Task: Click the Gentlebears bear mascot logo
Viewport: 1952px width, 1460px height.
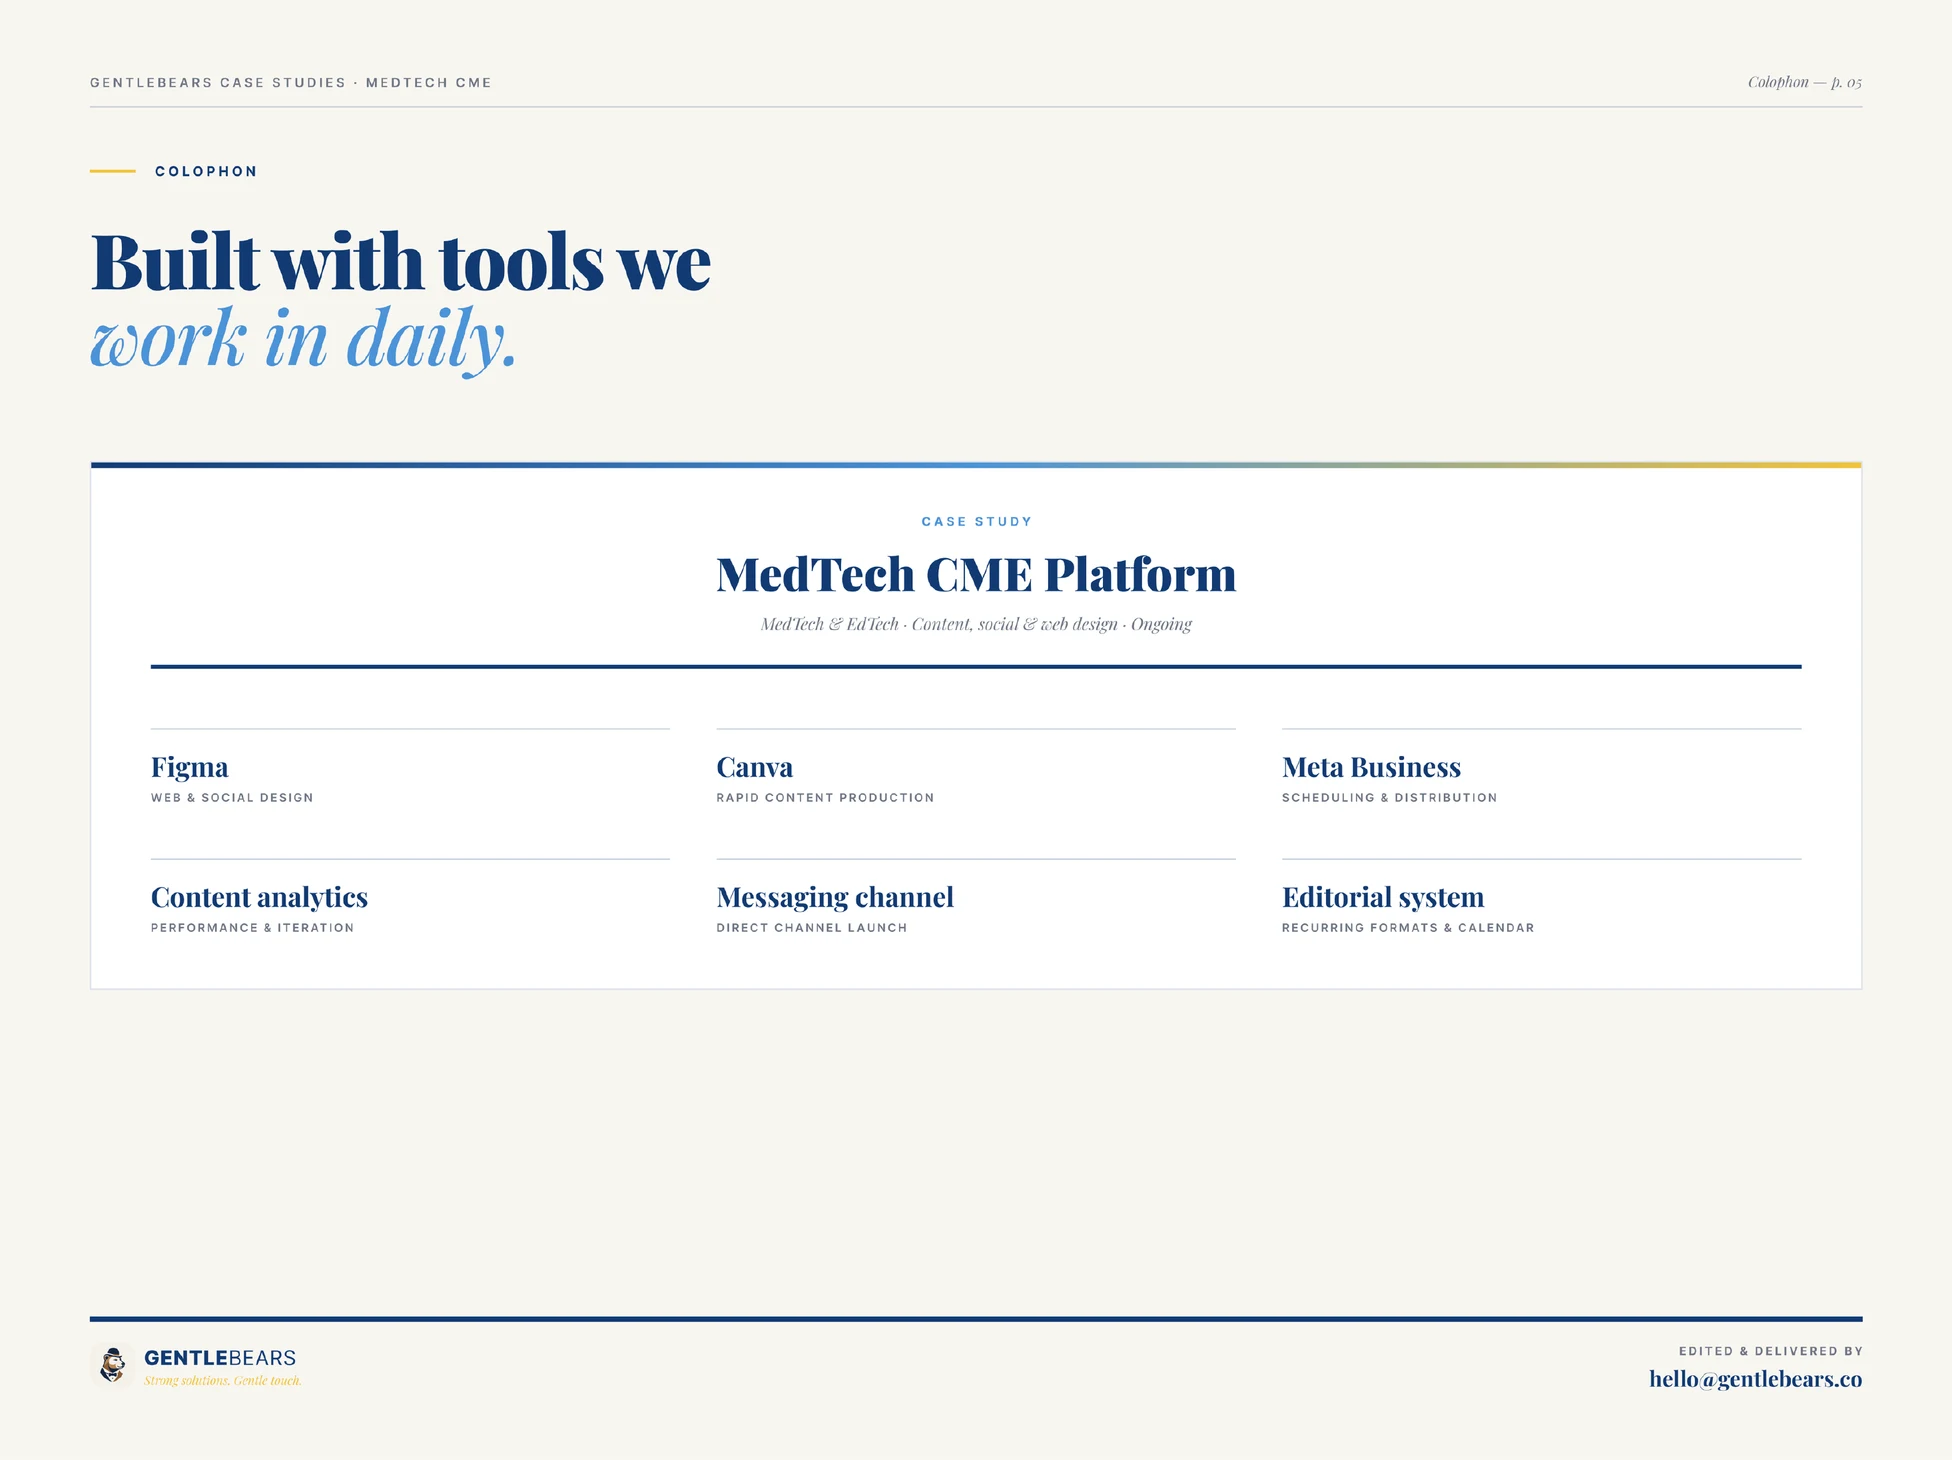Action: pos(112,1366)
